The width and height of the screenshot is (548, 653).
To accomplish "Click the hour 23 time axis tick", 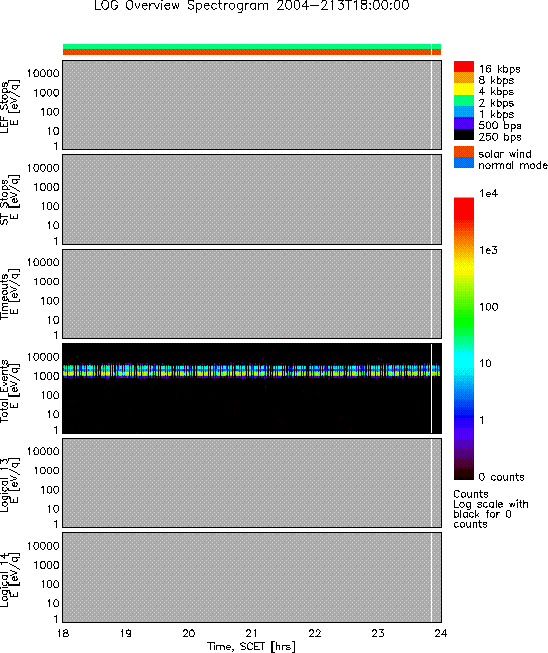I will coord(378,633).
